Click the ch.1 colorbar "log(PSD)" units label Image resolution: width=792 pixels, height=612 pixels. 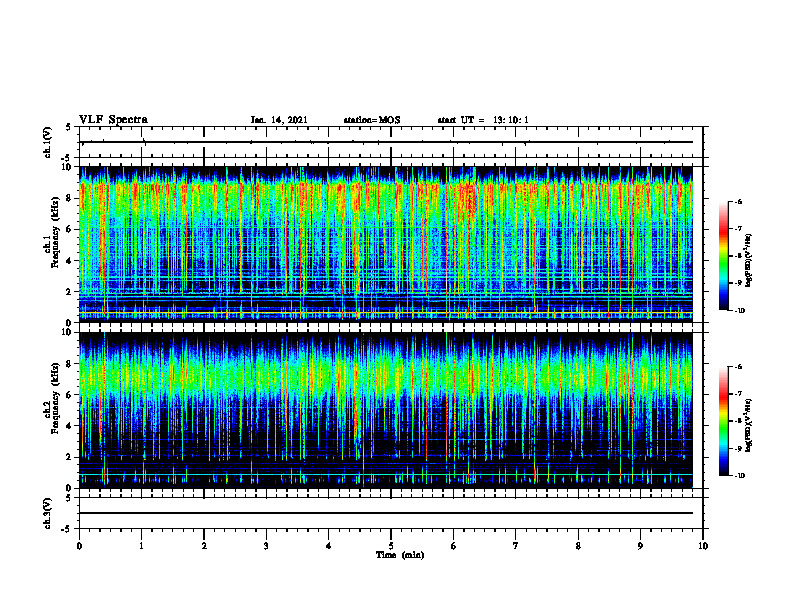click(x=749, y=260)
